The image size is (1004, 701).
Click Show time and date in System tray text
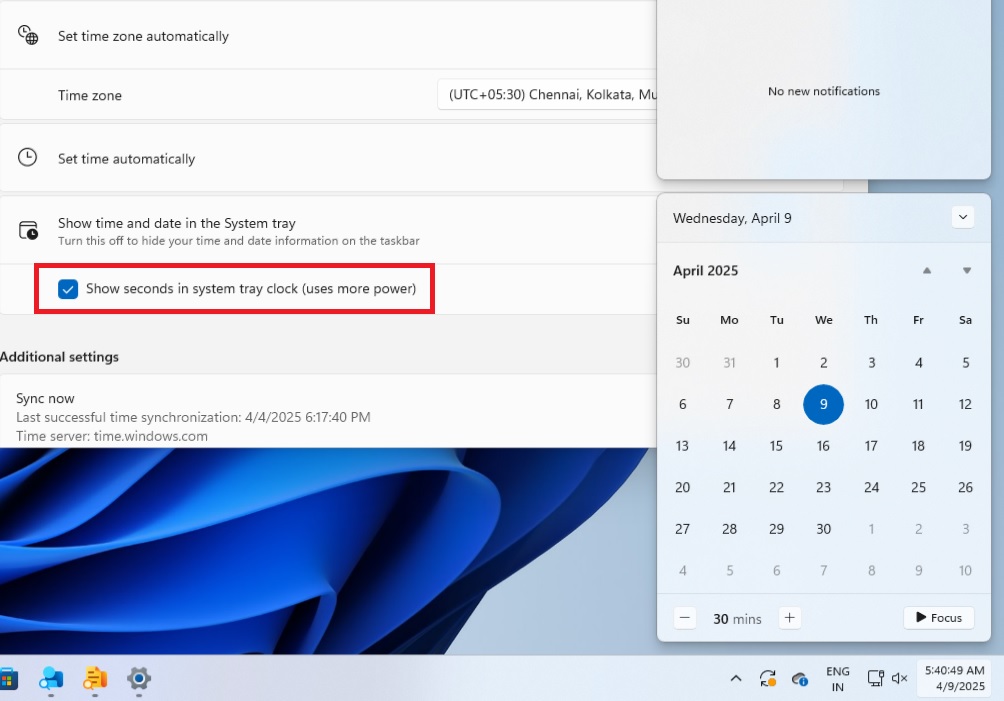[177, 223]
